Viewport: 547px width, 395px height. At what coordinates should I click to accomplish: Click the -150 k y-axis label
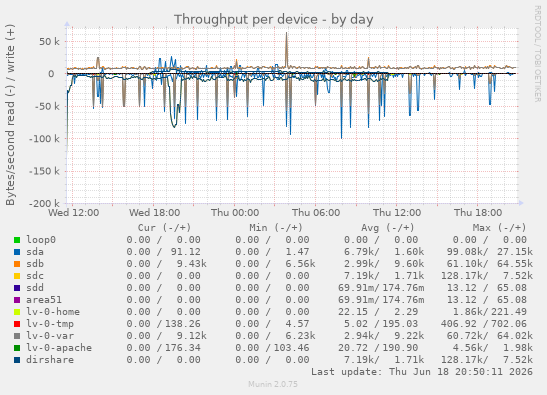tap(44, 171)
